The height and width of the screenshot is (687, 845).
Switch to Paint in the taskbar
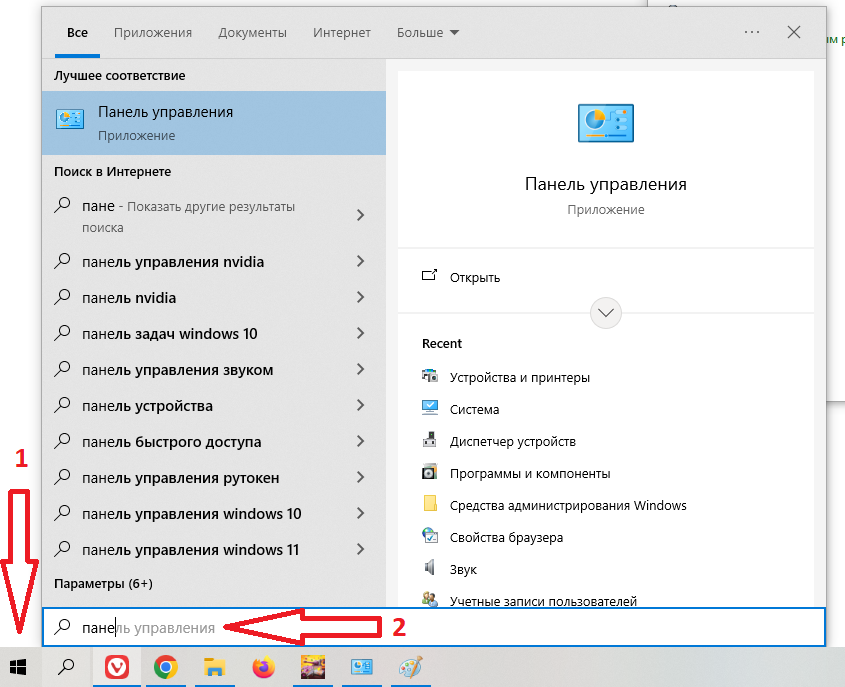coord(410,667)
